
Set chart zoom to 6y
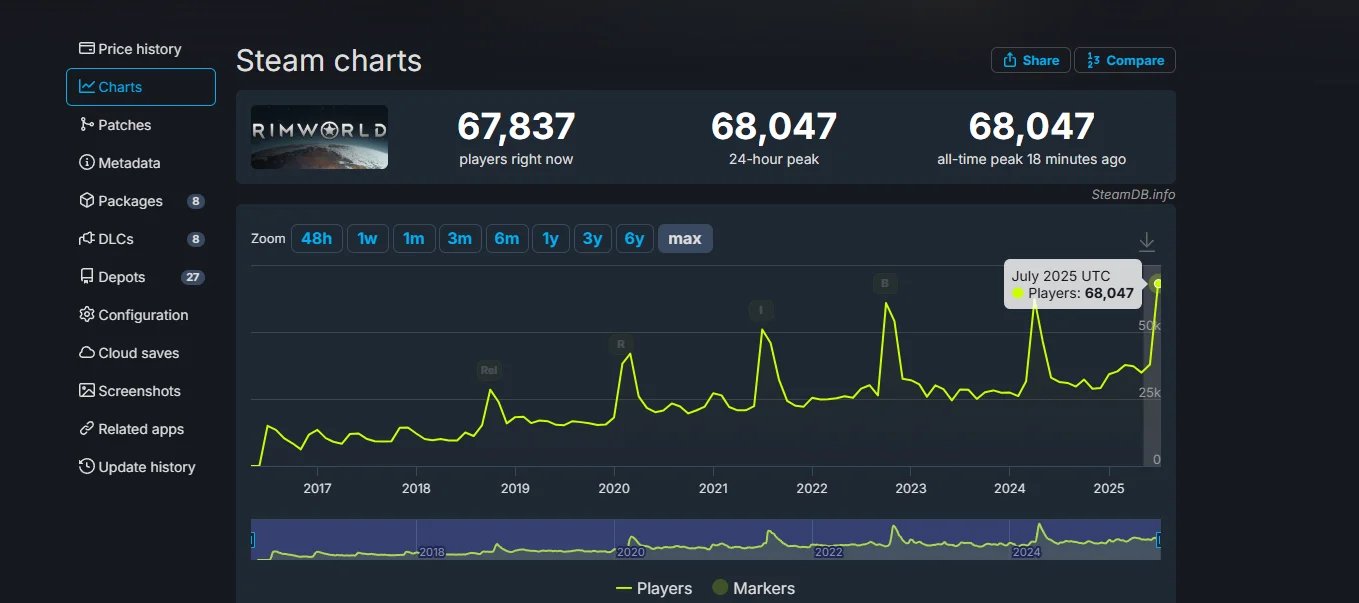[635, 238]
